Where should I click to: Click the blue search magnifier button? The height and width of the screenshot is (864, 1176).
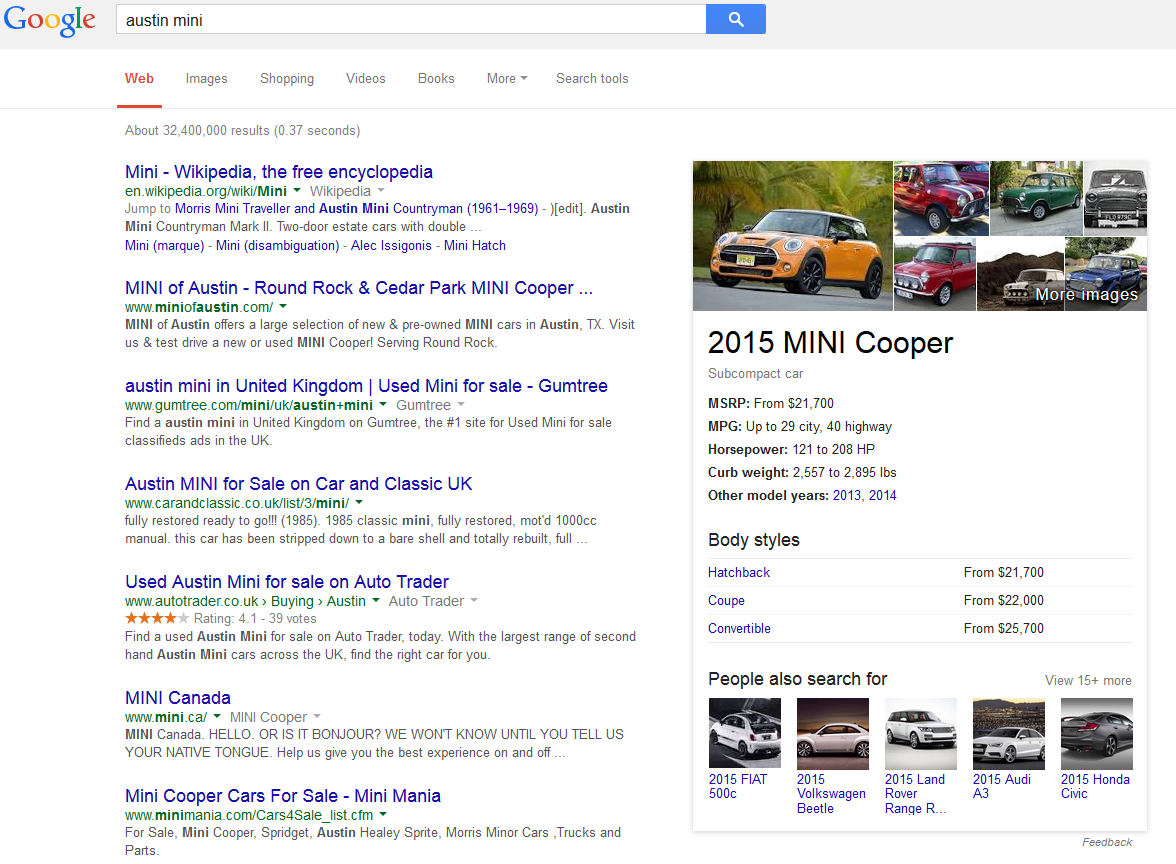[735, 19]
